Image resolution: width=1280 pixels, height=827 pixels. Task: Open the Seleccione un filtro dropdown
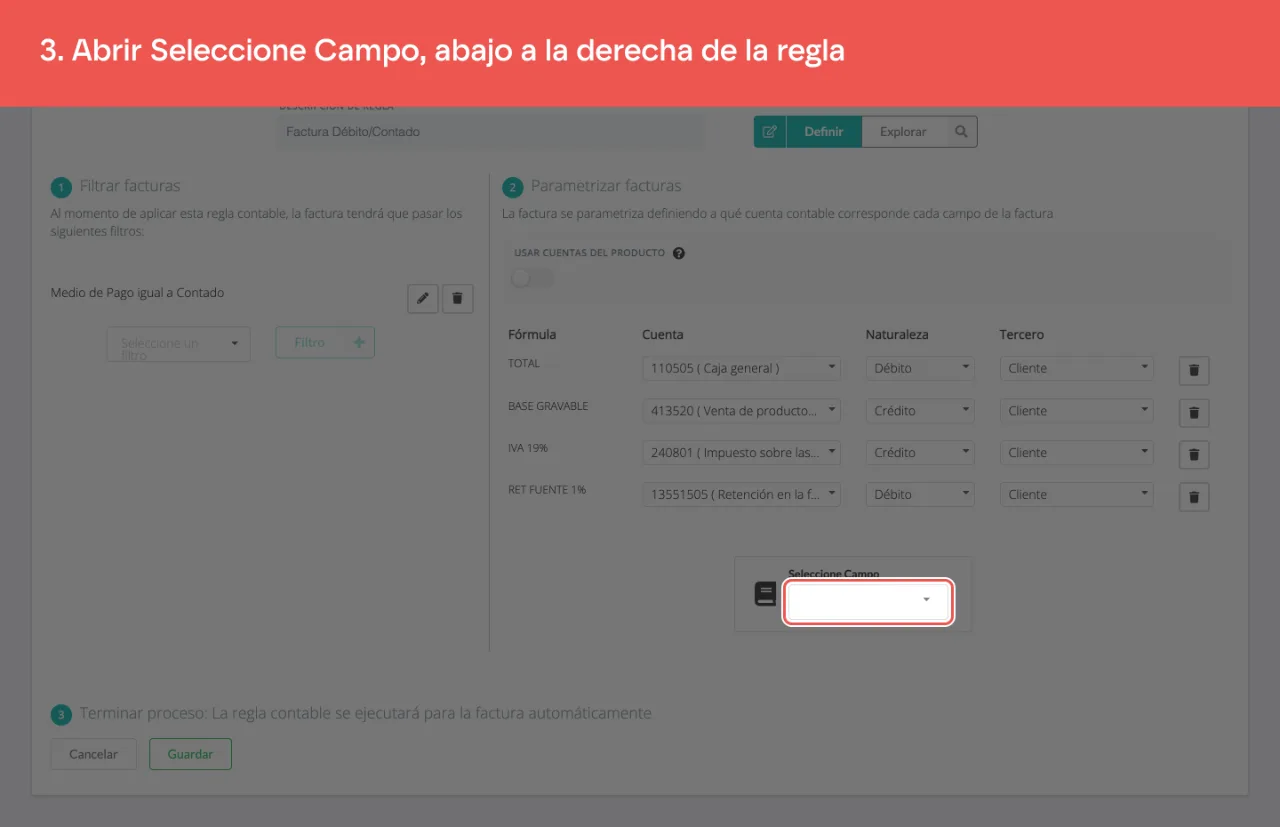[179, 343]
